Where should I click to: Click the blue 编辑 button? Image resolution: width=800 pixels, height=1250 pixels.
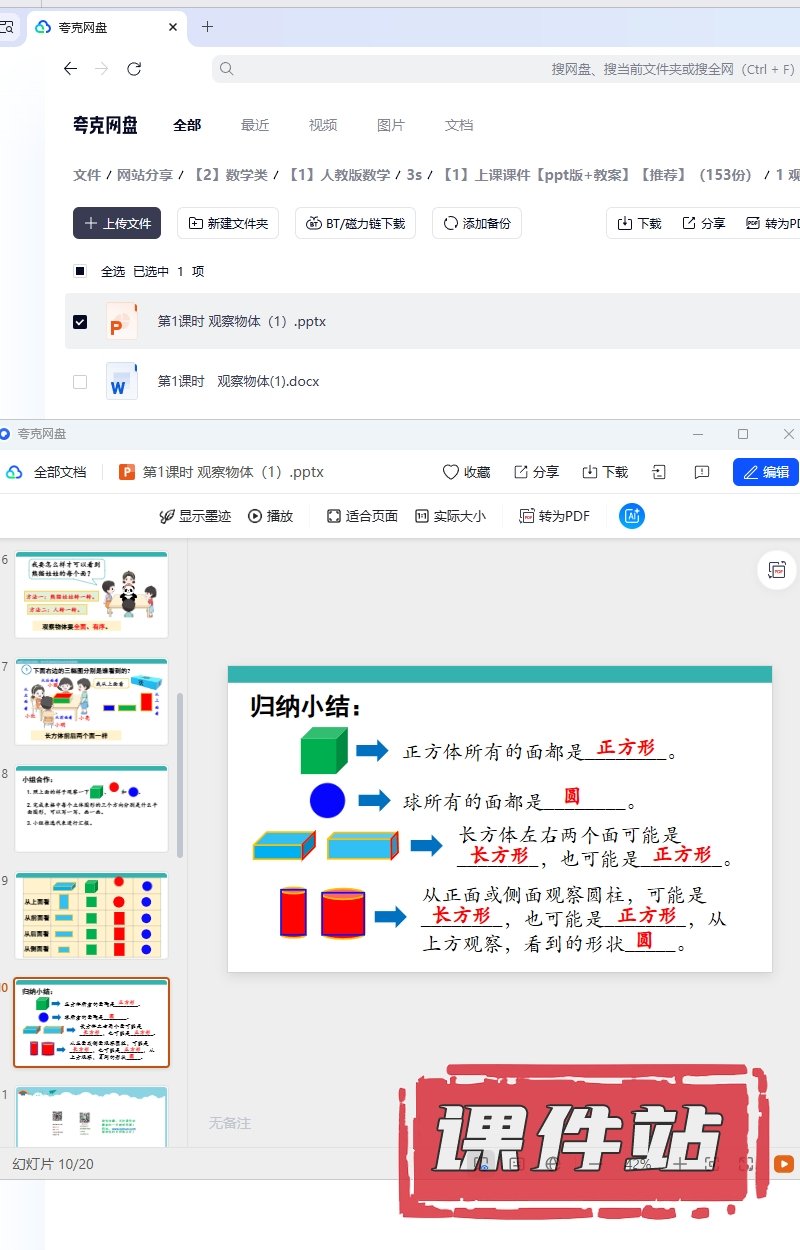click(x=765, y=472)
